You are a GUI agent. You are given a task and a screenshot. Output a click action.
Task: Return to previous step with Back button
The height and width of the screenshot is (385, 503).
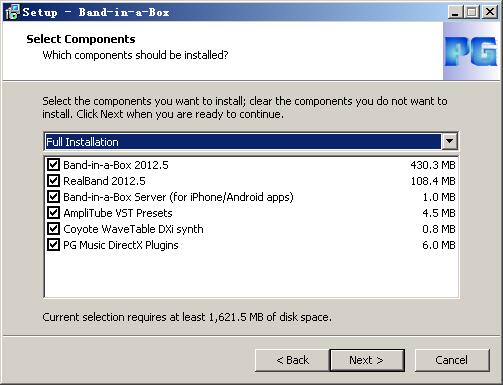tap(292, 360)
